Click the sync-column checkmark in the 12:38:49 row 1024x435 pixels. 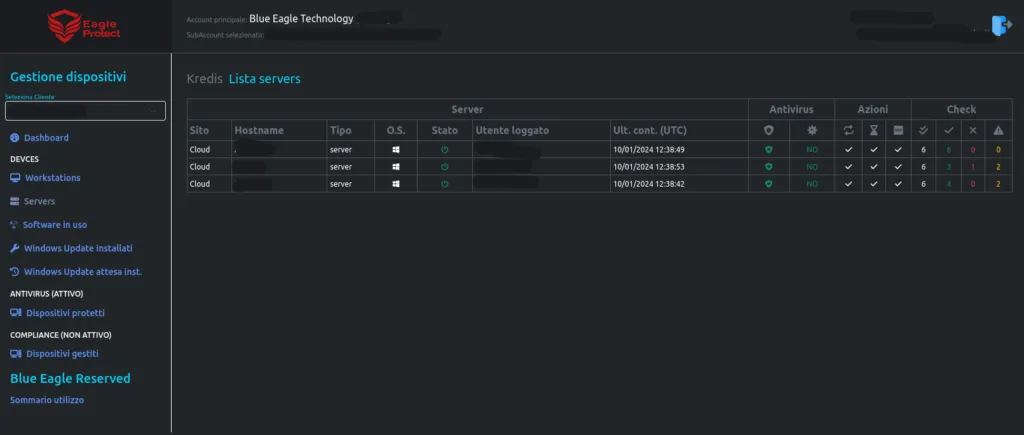(x=848, y=150)
